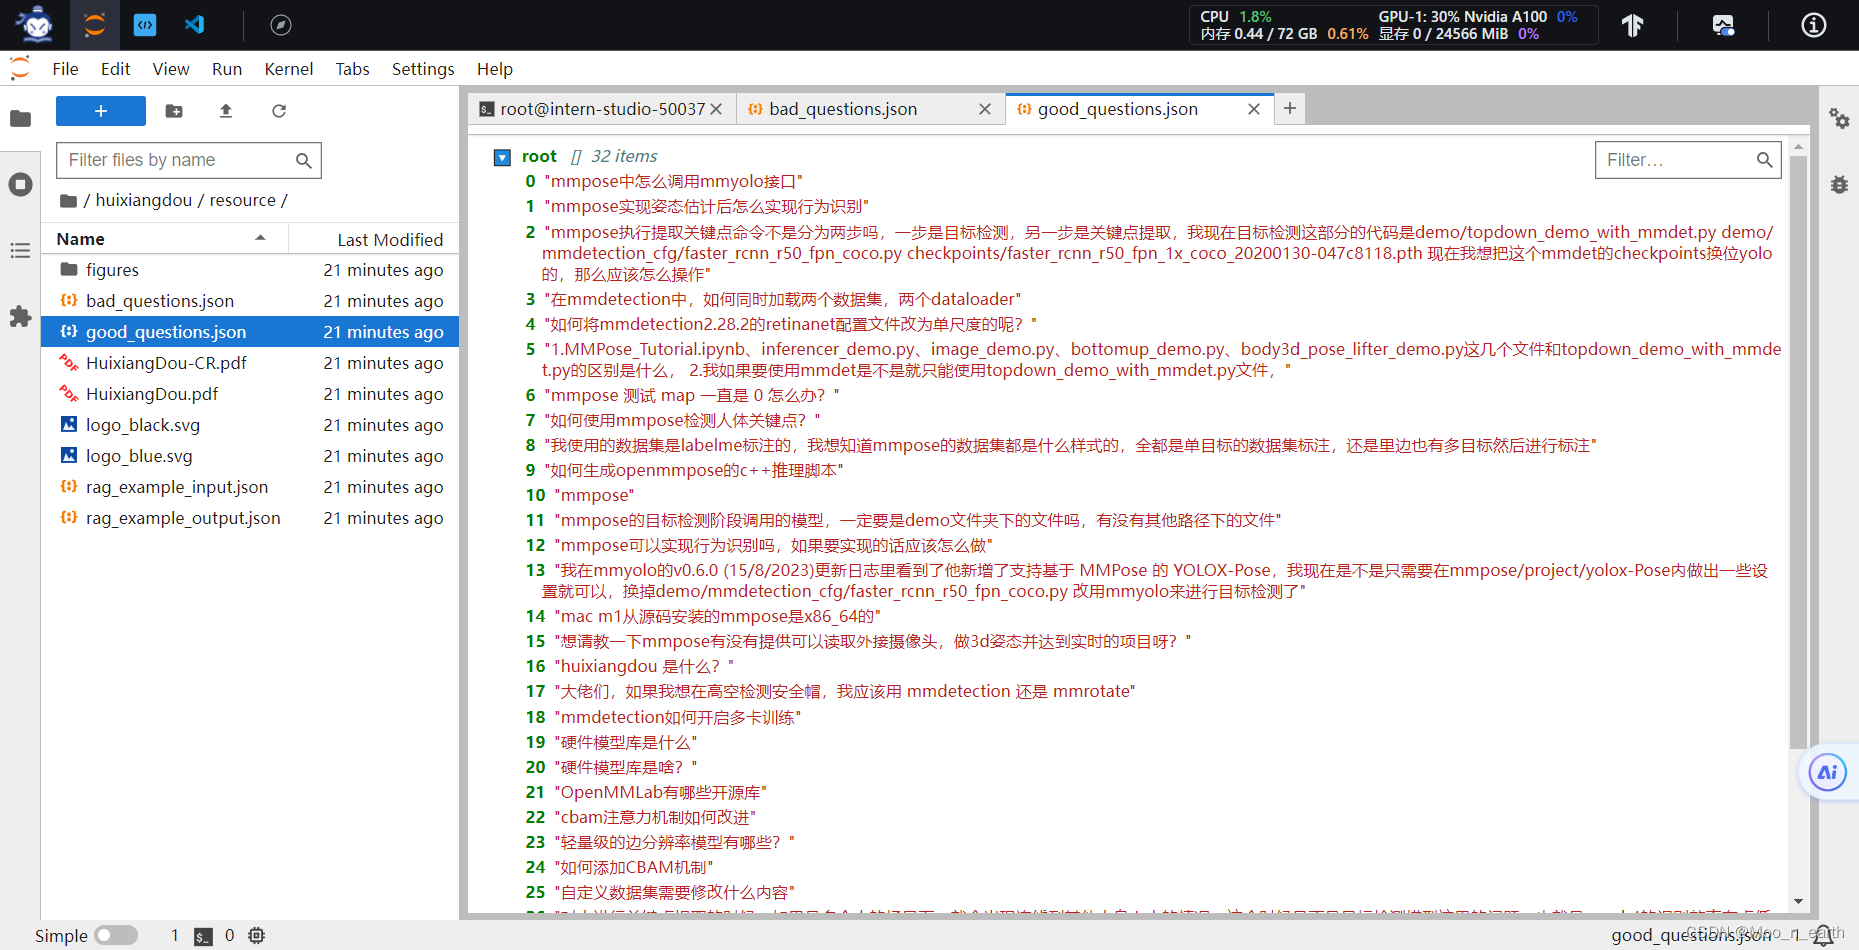Open the Help menu

495,69
